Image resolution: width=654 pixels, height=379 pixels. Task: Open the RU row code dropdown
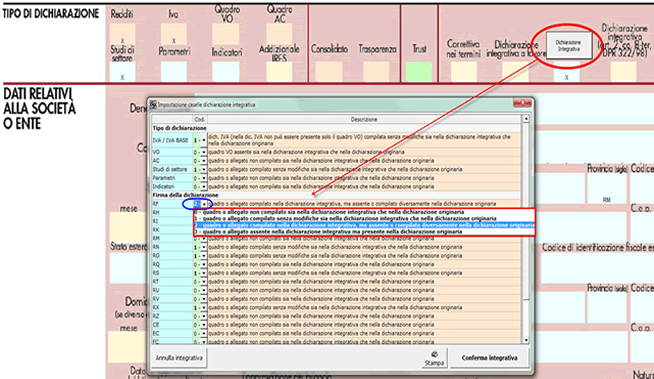pyautogui.click(x=204, y=290)
